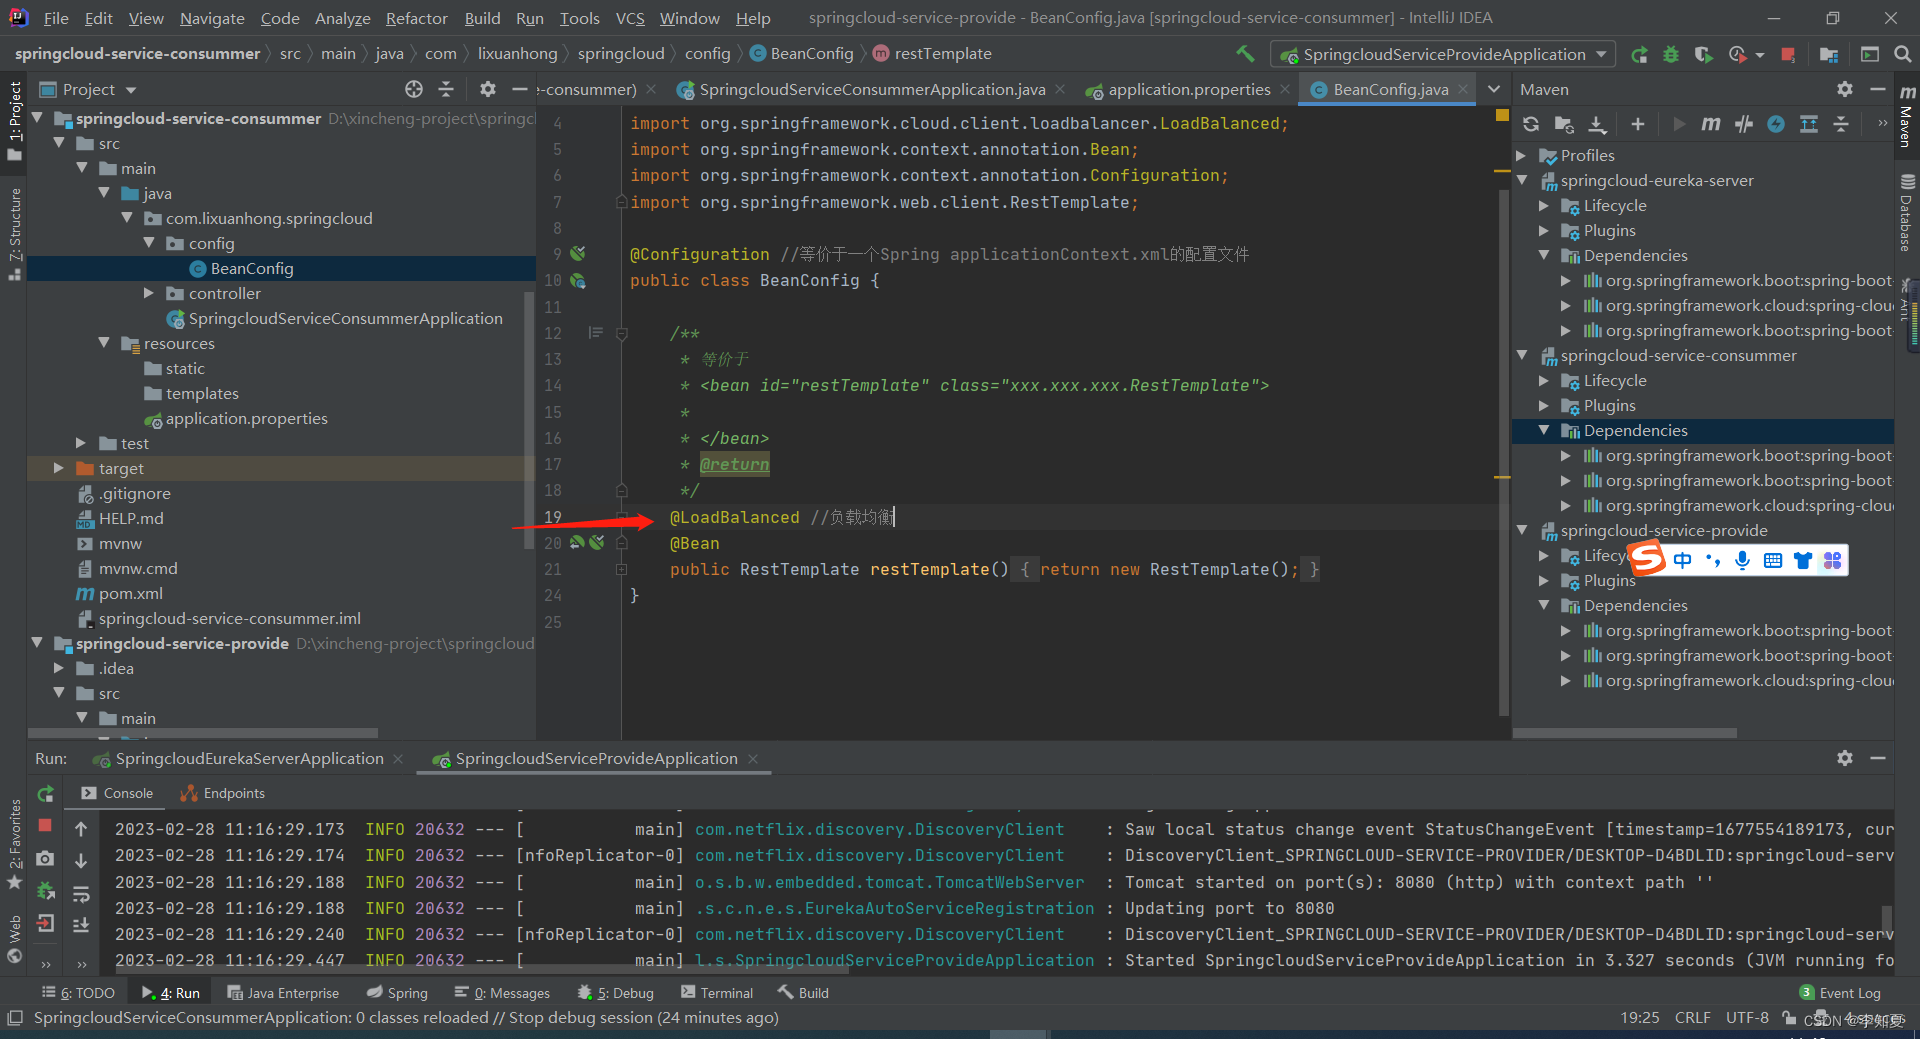1920x1039 pixels.
Task: Go up the stack trace with the arrow
Action: pos(81,829)
